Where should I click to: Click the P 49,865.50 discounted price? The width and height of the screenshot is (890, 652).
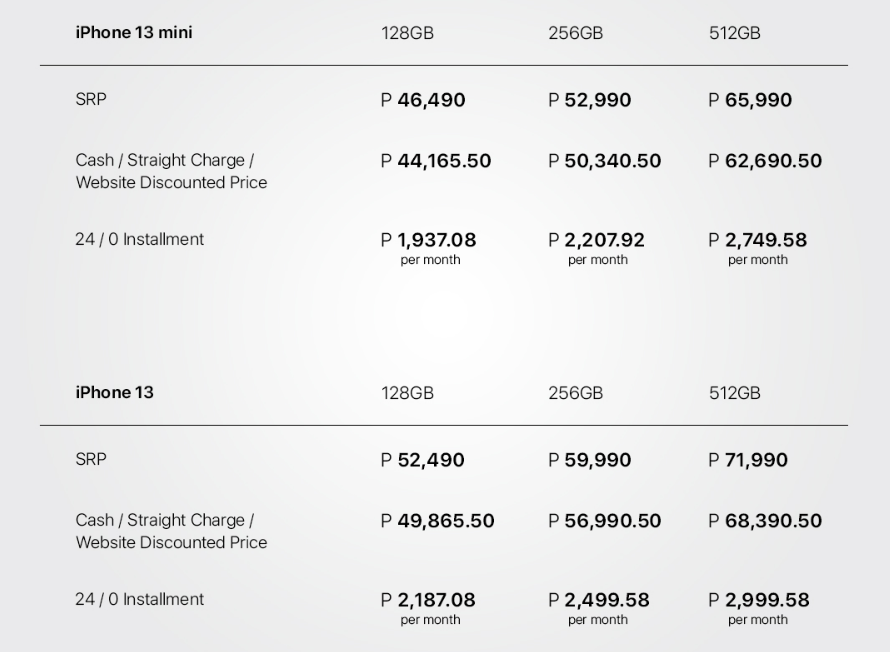point(438,521)
